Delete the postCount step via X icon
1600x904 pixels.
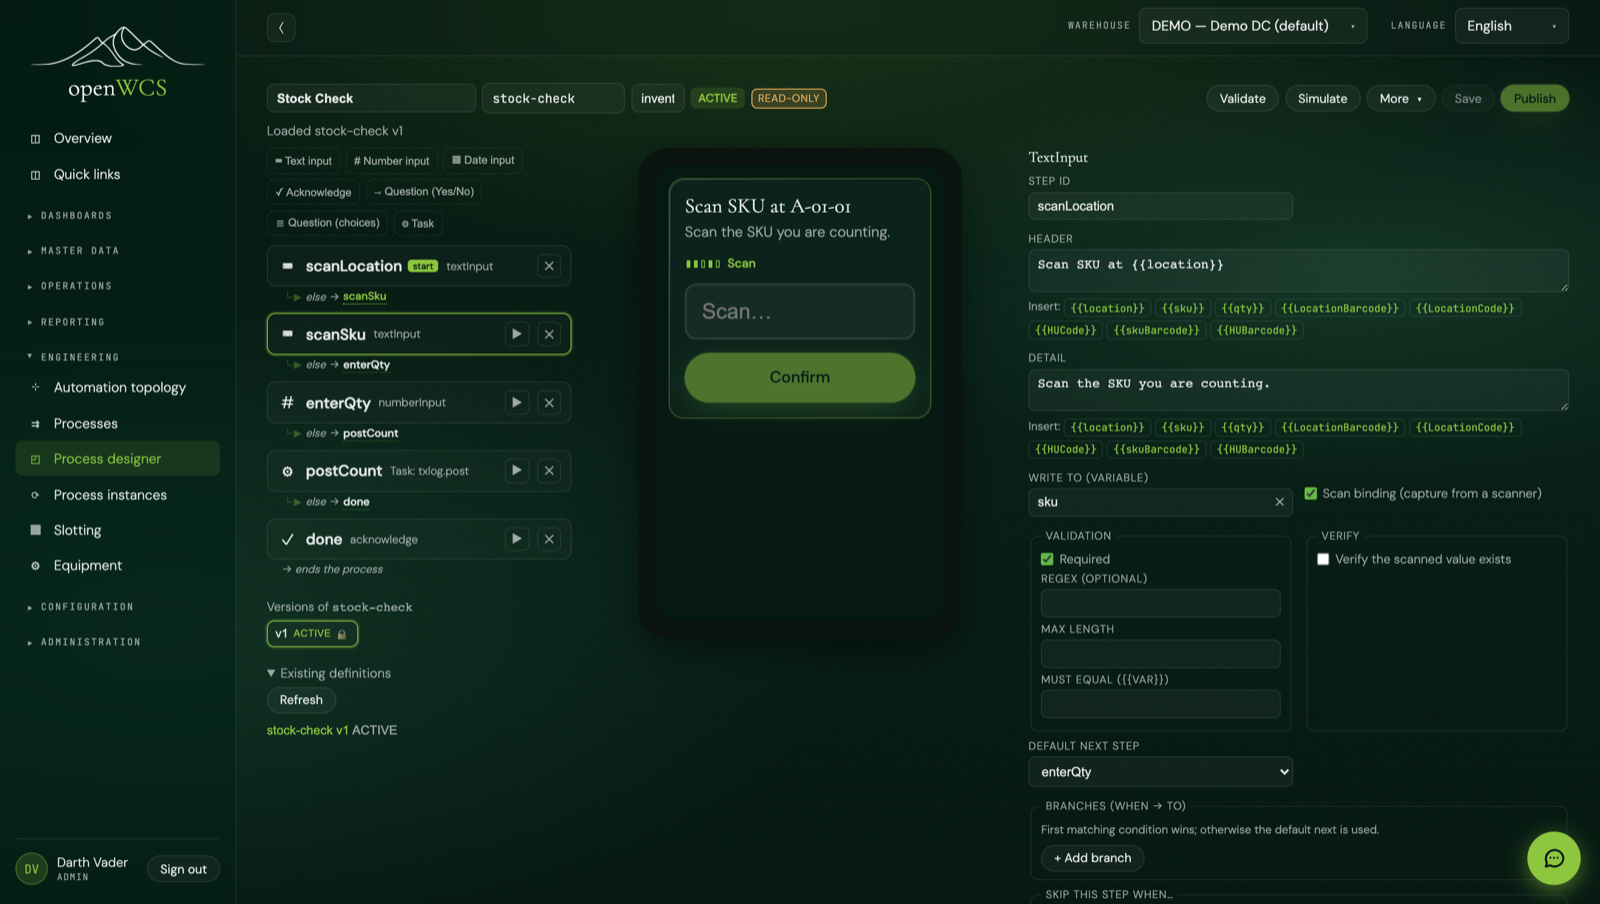[549, 470]
